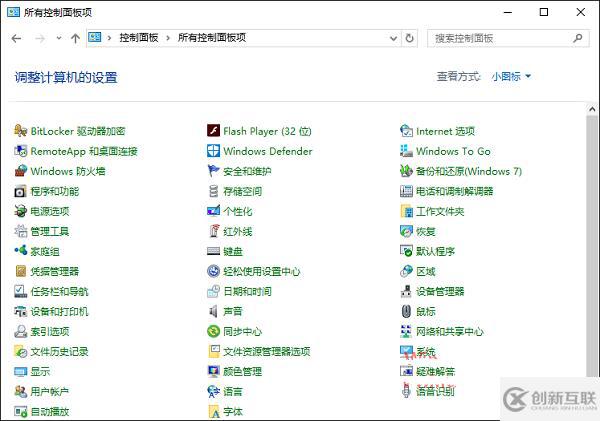
Task: Open the 颜色管理 link
Action: tap(243, 371)
